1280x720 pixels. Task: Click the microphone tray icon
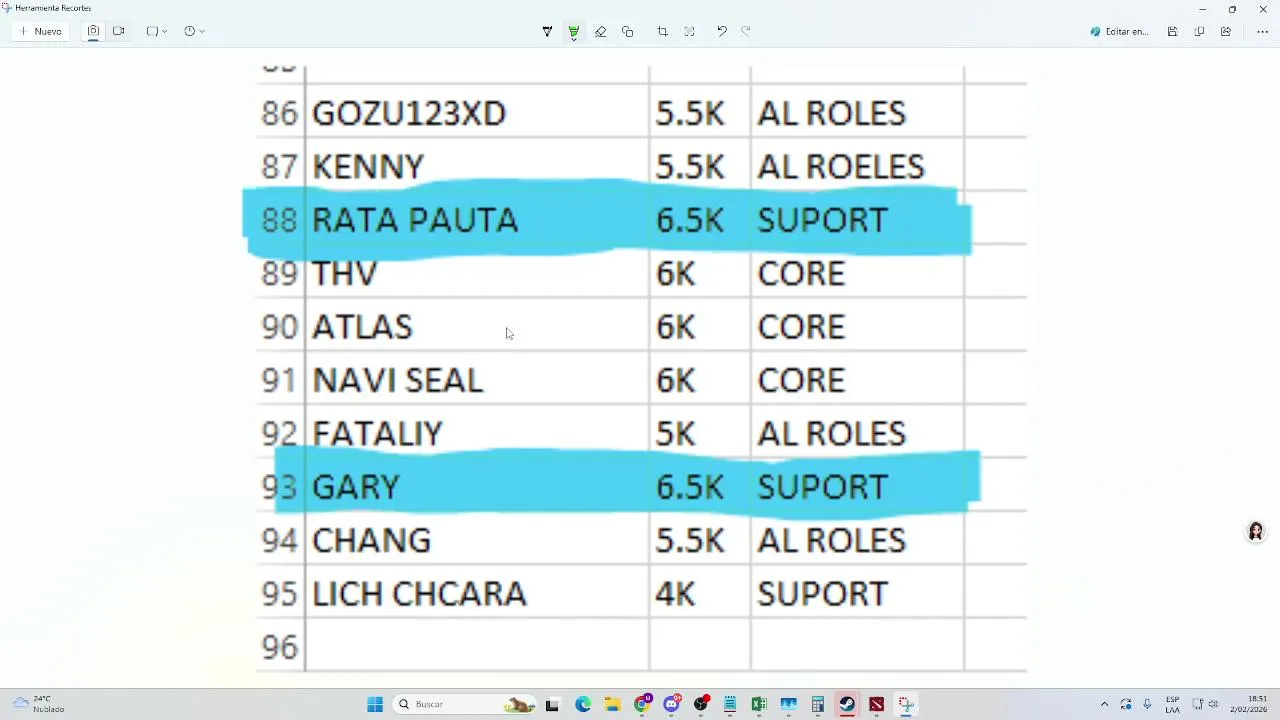[1147, 705]
